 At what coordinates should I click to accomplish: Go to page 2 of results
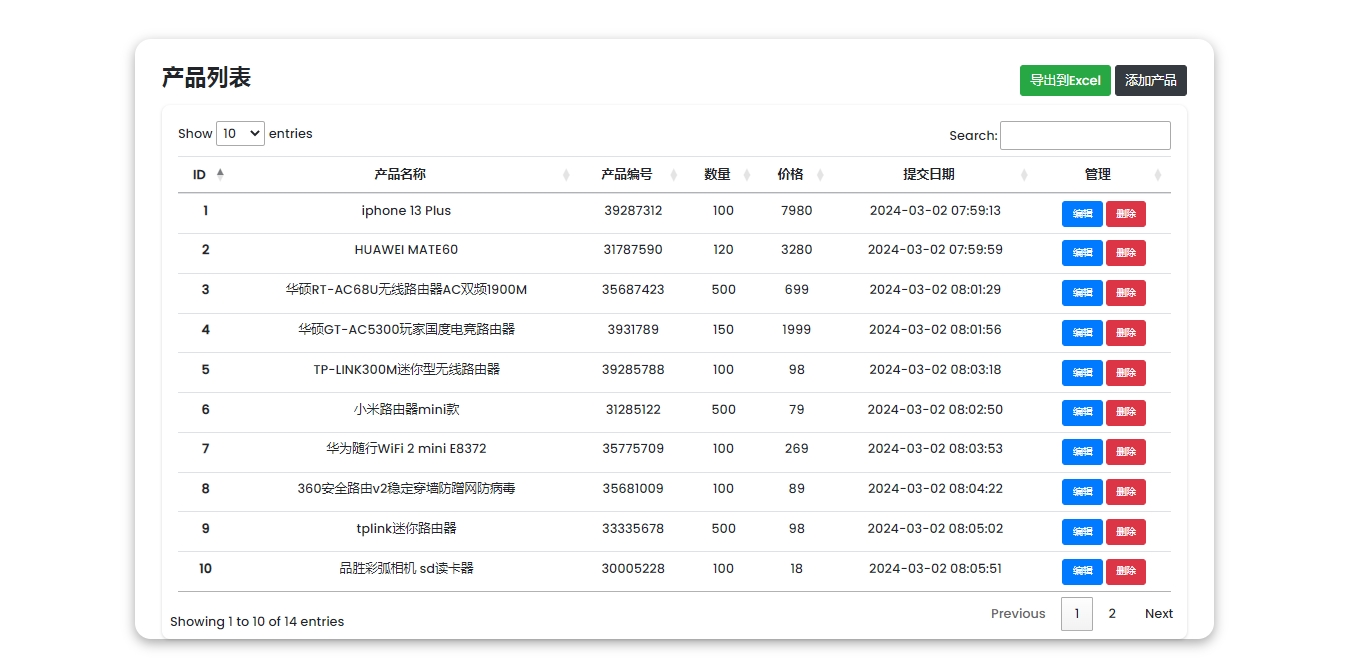point(1112,614)
